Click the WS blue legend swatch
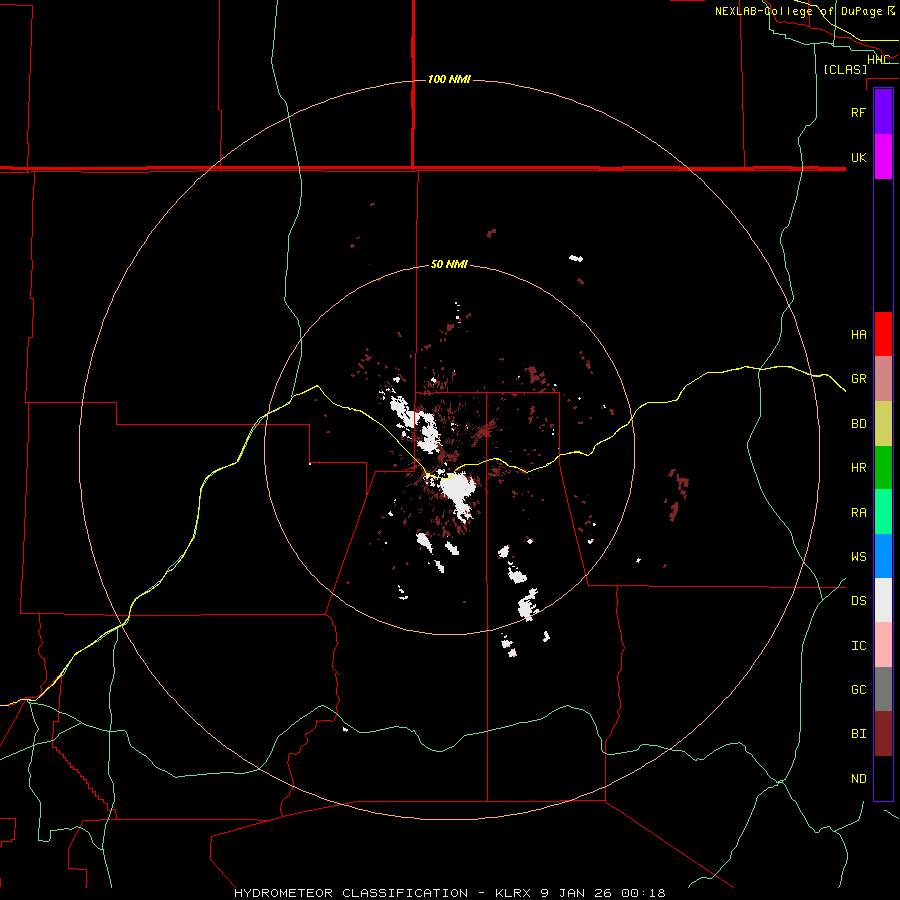This screenshot has height=900, width=900. pos(883,556)
